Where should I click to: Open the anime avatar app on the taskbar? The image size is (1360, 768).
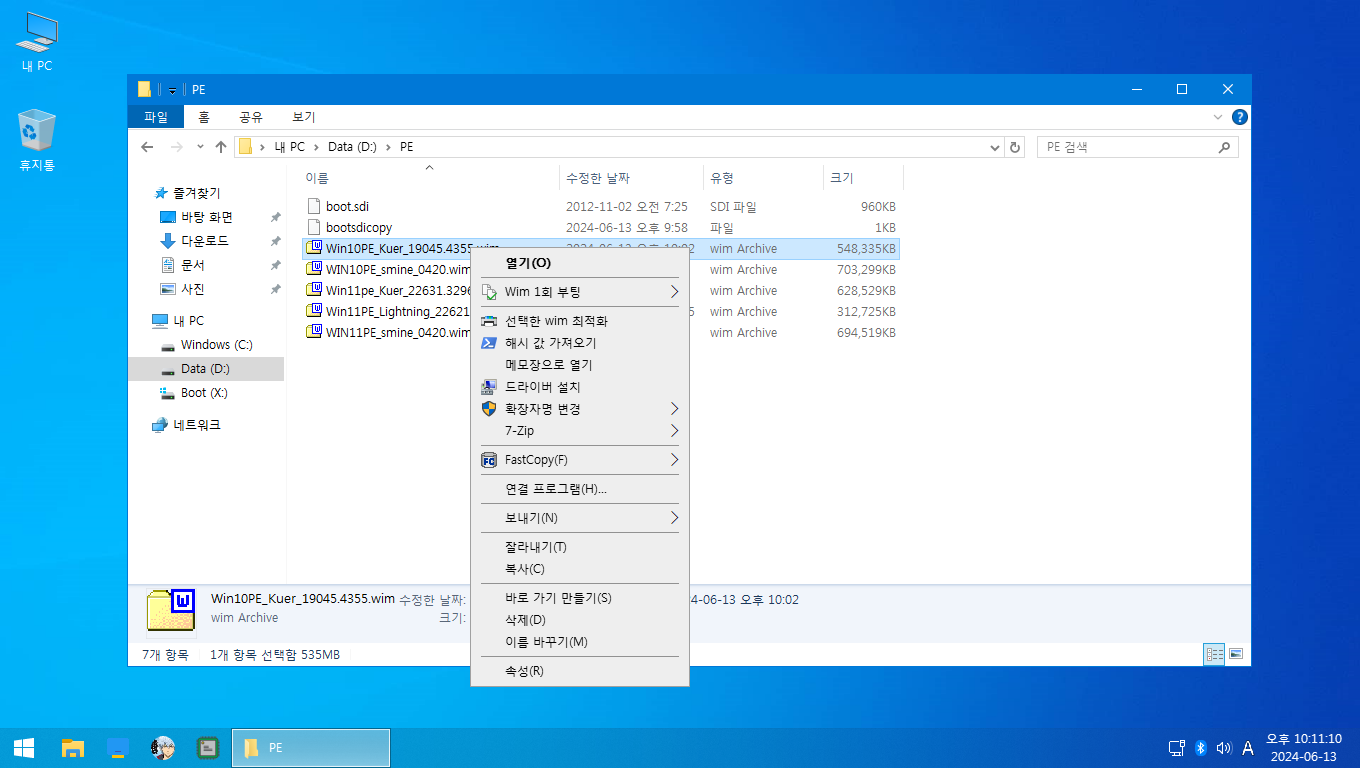click(x=163, y=747)
